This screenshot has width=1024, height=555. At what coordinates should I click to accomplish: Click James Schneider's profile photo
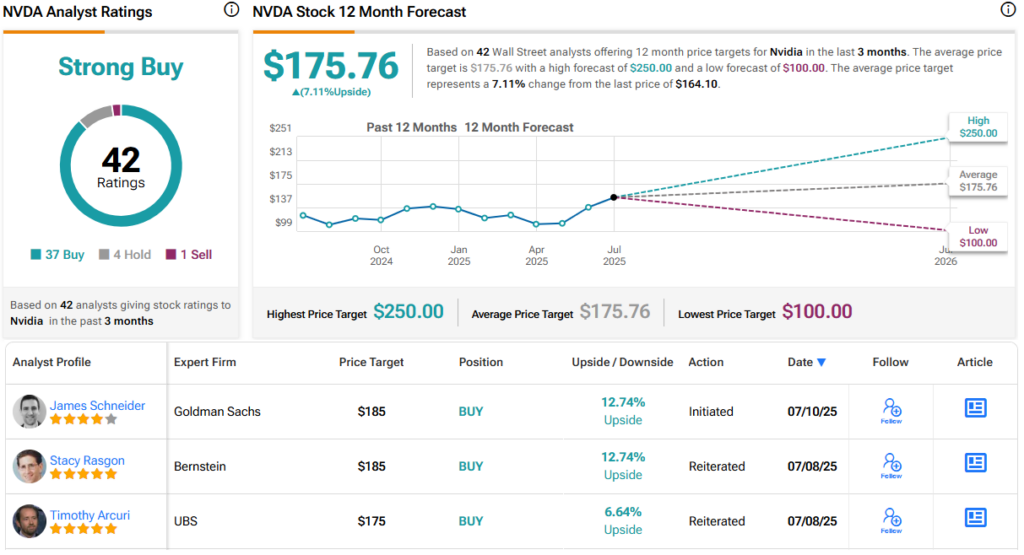coord(30,411)
